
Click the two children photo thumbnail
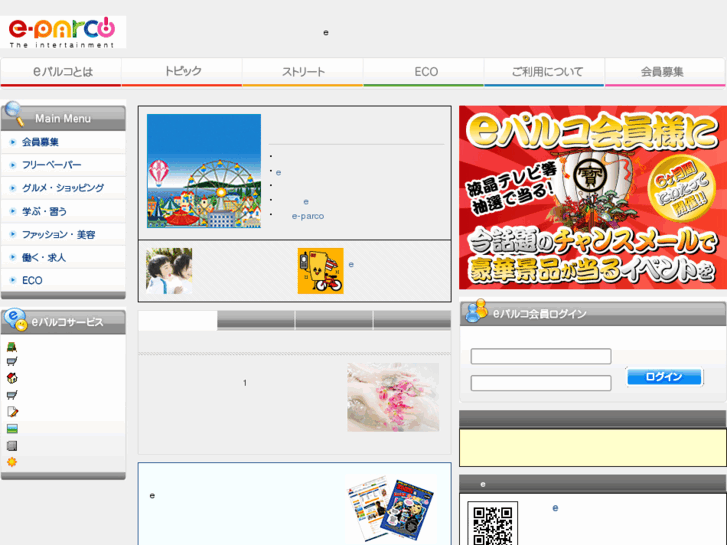169,271
